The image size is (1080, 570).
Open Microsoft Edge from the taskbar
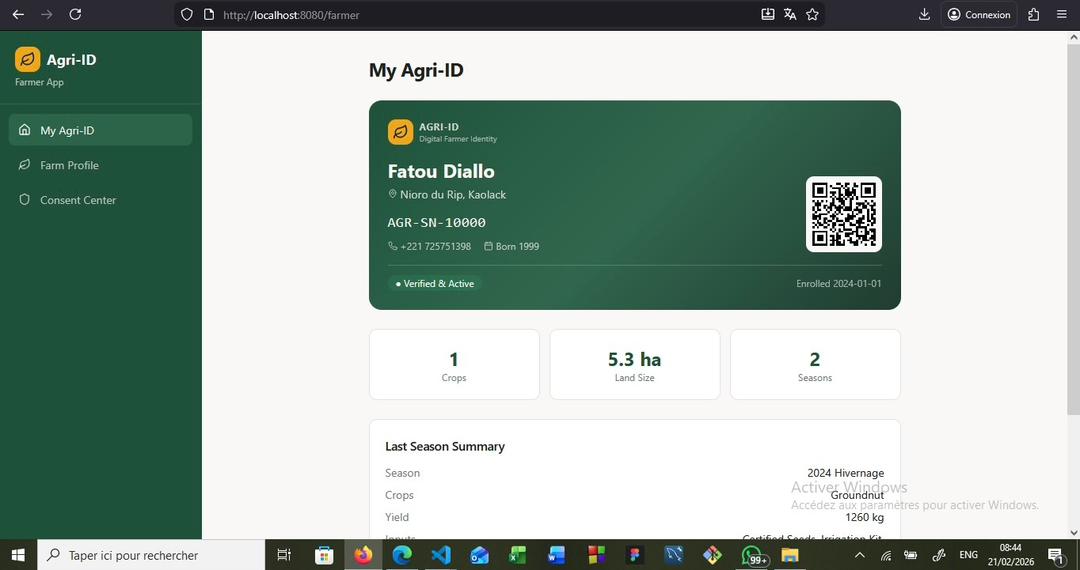coord(402,555)
